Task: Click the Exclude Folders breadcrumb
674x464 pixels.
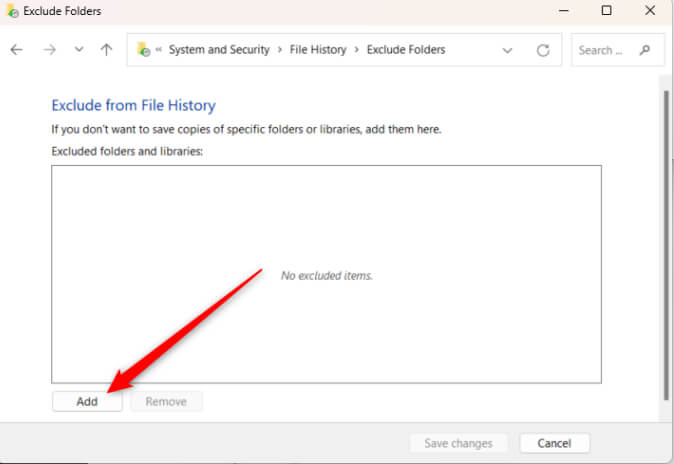Action: 406,50
